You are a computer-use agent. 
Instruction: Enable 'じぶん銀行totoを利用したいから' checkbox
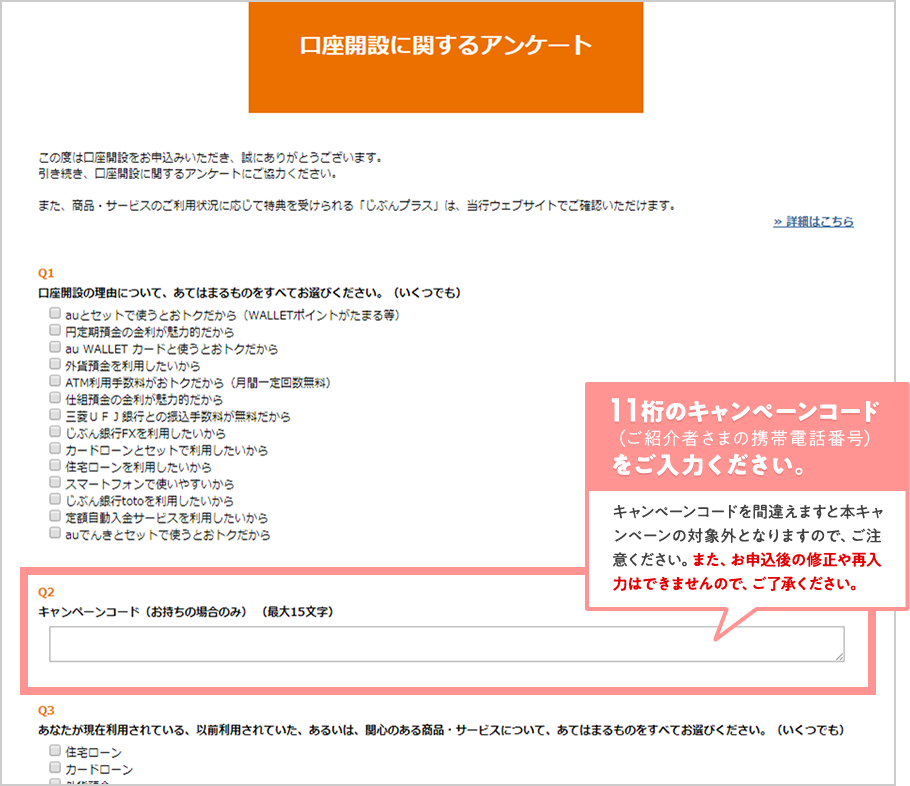tap(55, 500)
